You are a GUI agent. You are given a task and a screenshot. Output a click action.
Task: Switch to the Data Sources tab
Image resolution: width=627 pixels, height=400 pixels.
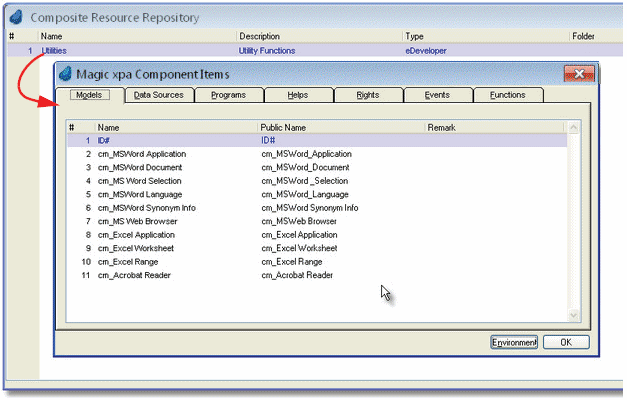158,95
